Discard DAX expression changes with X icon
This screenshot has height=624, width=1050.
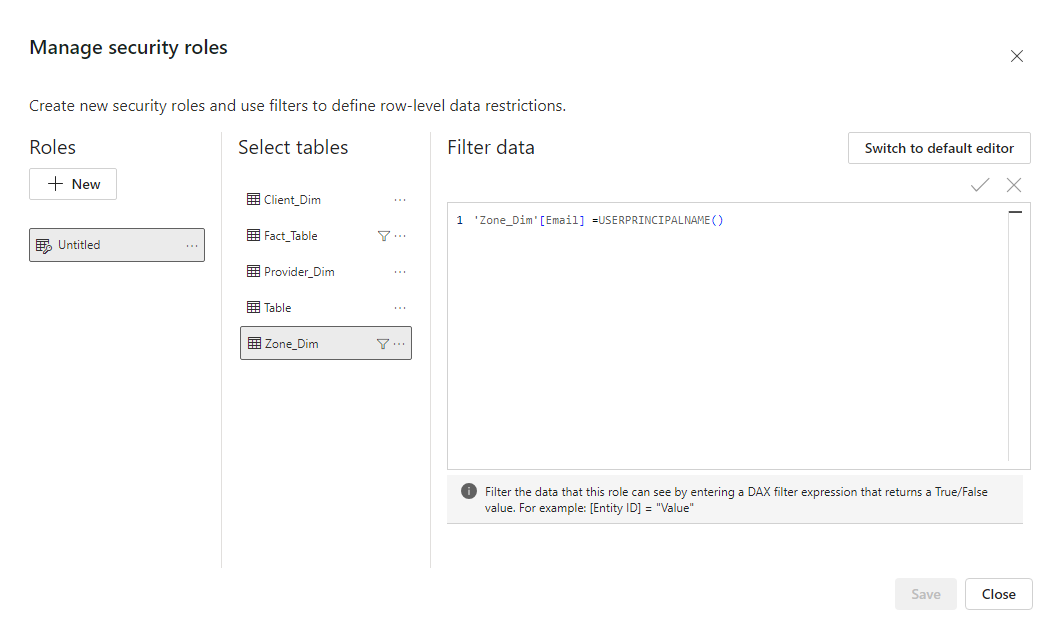(x=1014, y=185)
